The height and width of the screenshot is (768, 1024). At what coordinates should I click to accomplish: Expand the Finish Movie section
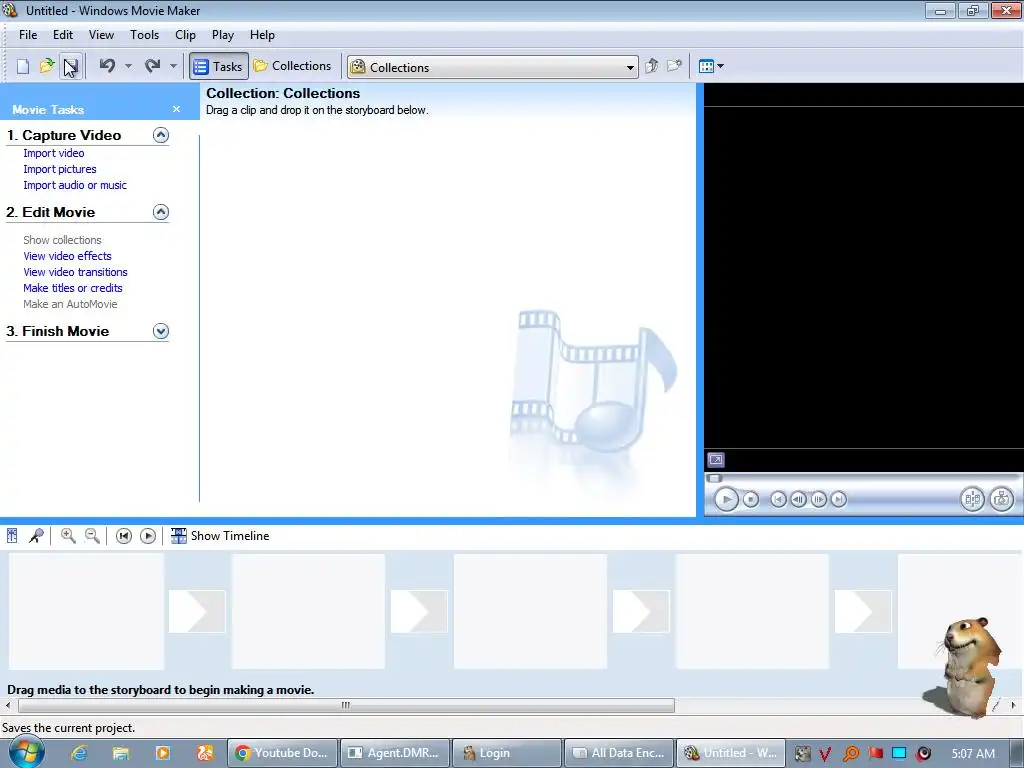[161, 331]
